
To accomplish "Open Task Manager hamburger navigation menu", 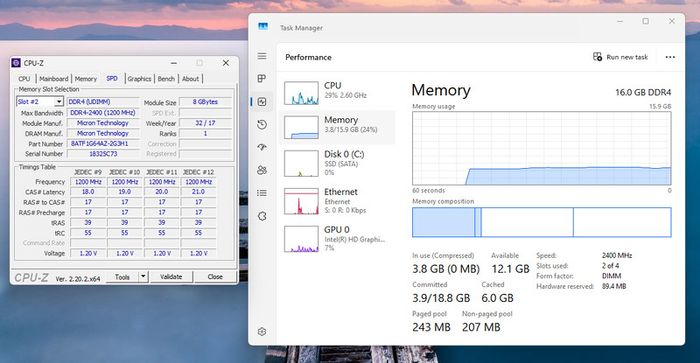I will [262, 56].
